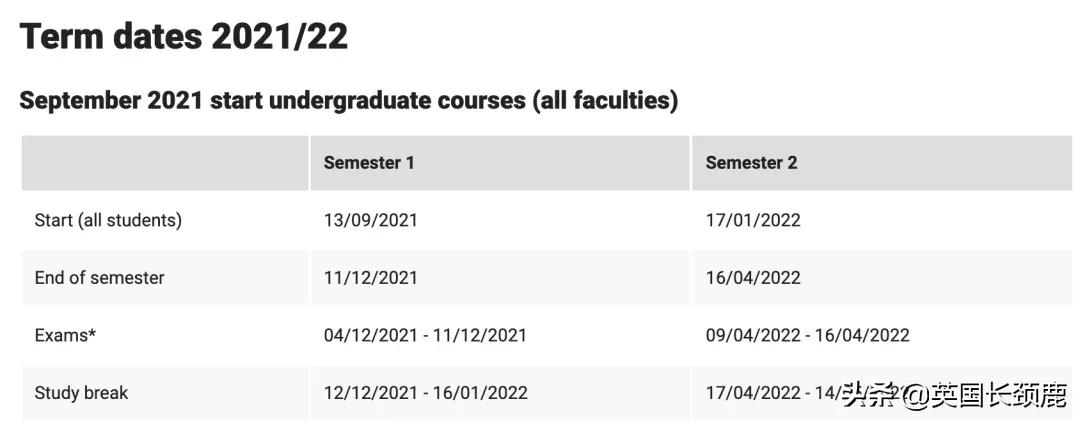Select Semester 2 start date 17/01/2022

[x=753, y=220]
